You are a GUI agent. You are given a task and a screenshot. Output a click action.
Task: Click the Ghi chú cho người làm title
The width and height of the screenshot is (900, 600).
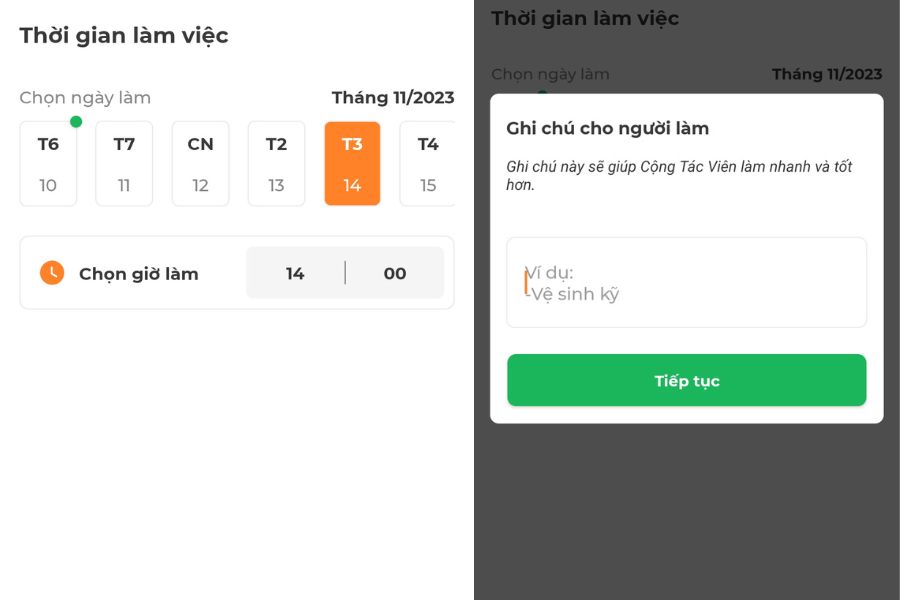coord(608,128)
